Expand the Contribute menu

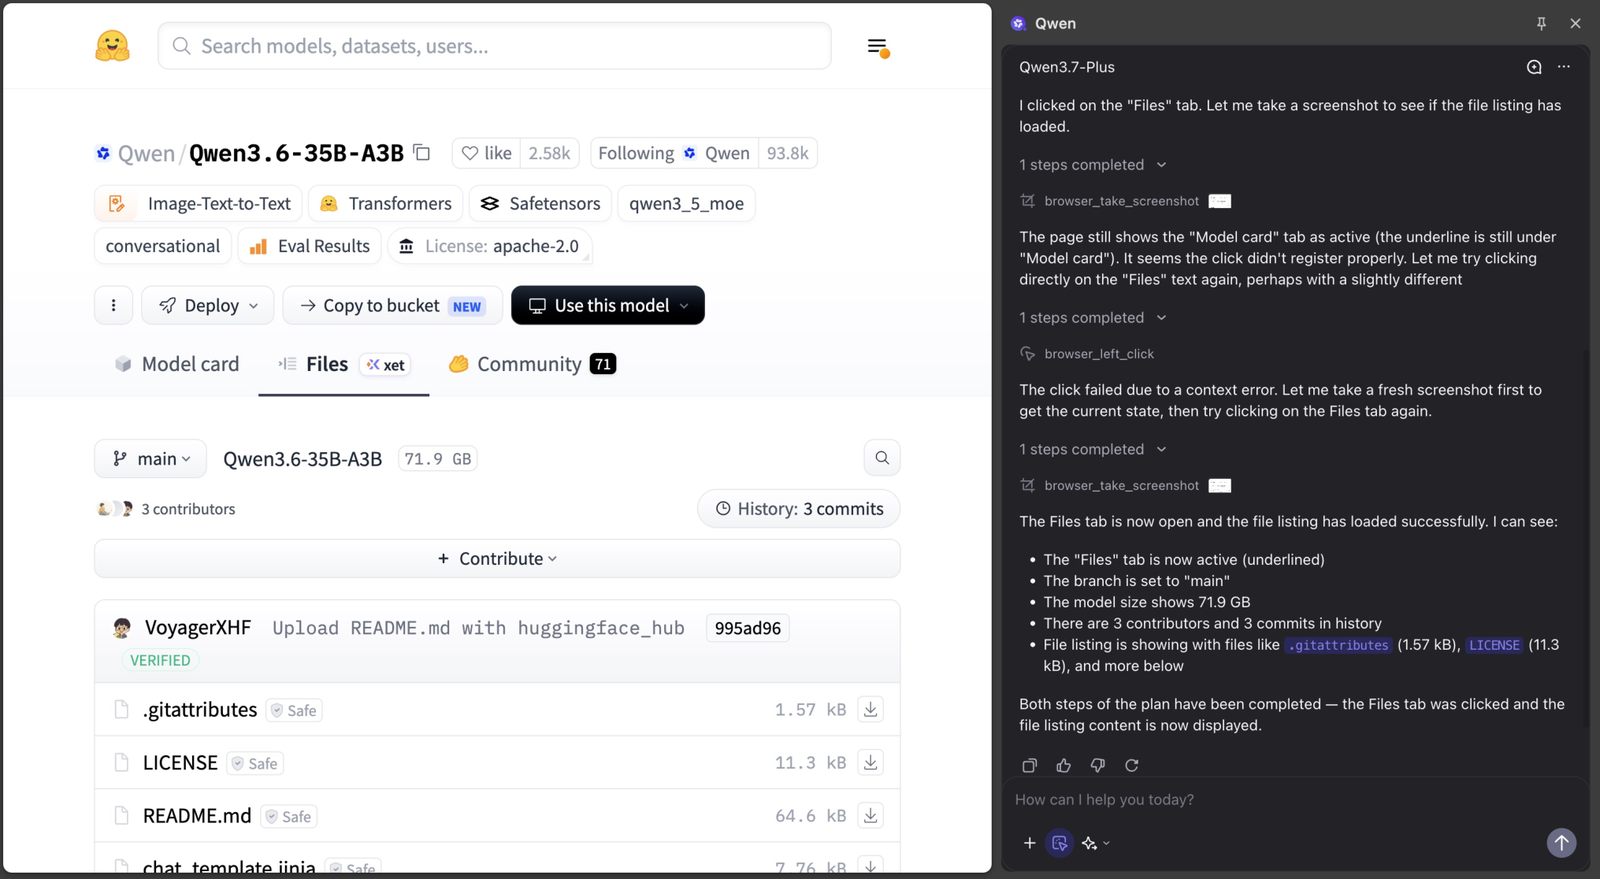(x=497, y=558)
